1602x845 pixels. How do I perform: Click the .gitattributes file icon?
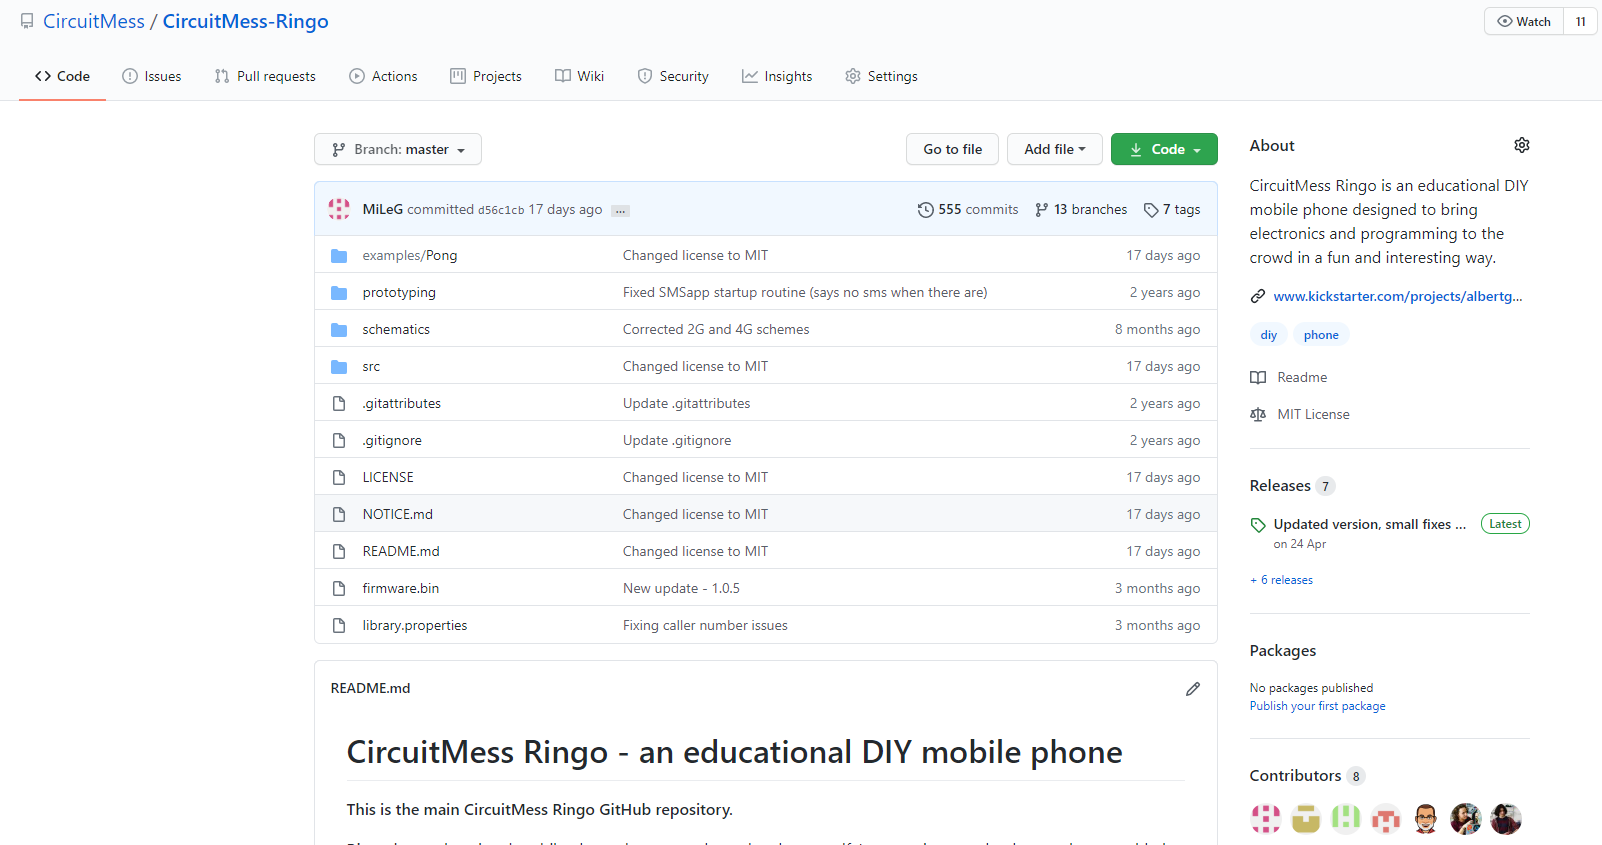(x=339, y=404)
